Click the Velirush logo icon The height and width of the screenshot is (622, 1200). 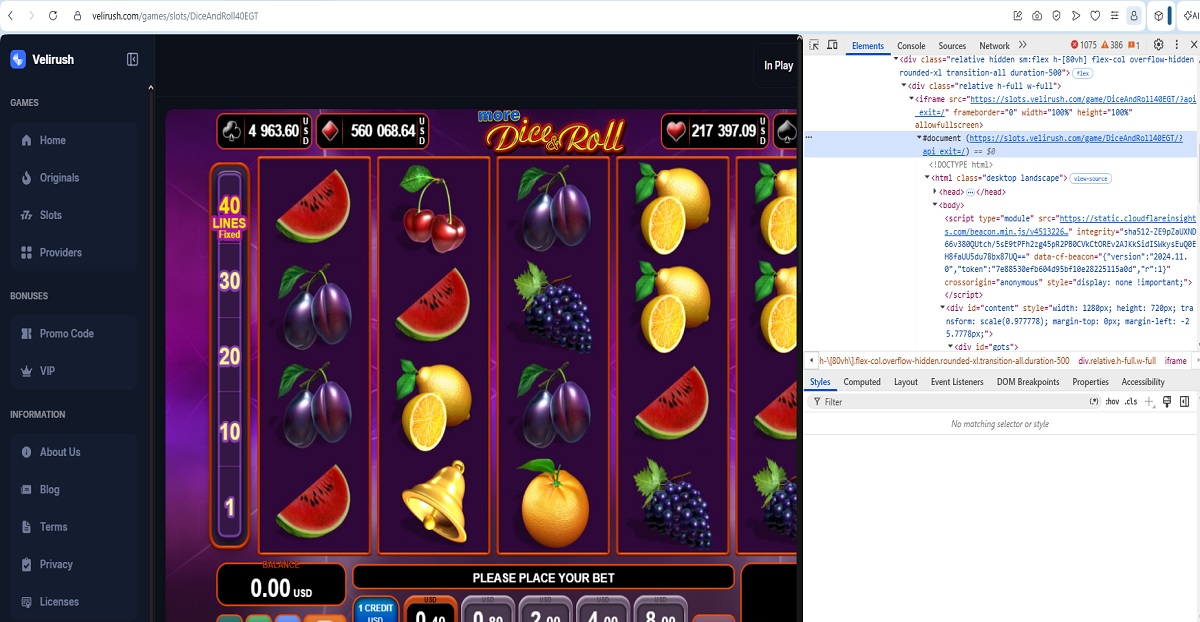[x=18, y=59]
